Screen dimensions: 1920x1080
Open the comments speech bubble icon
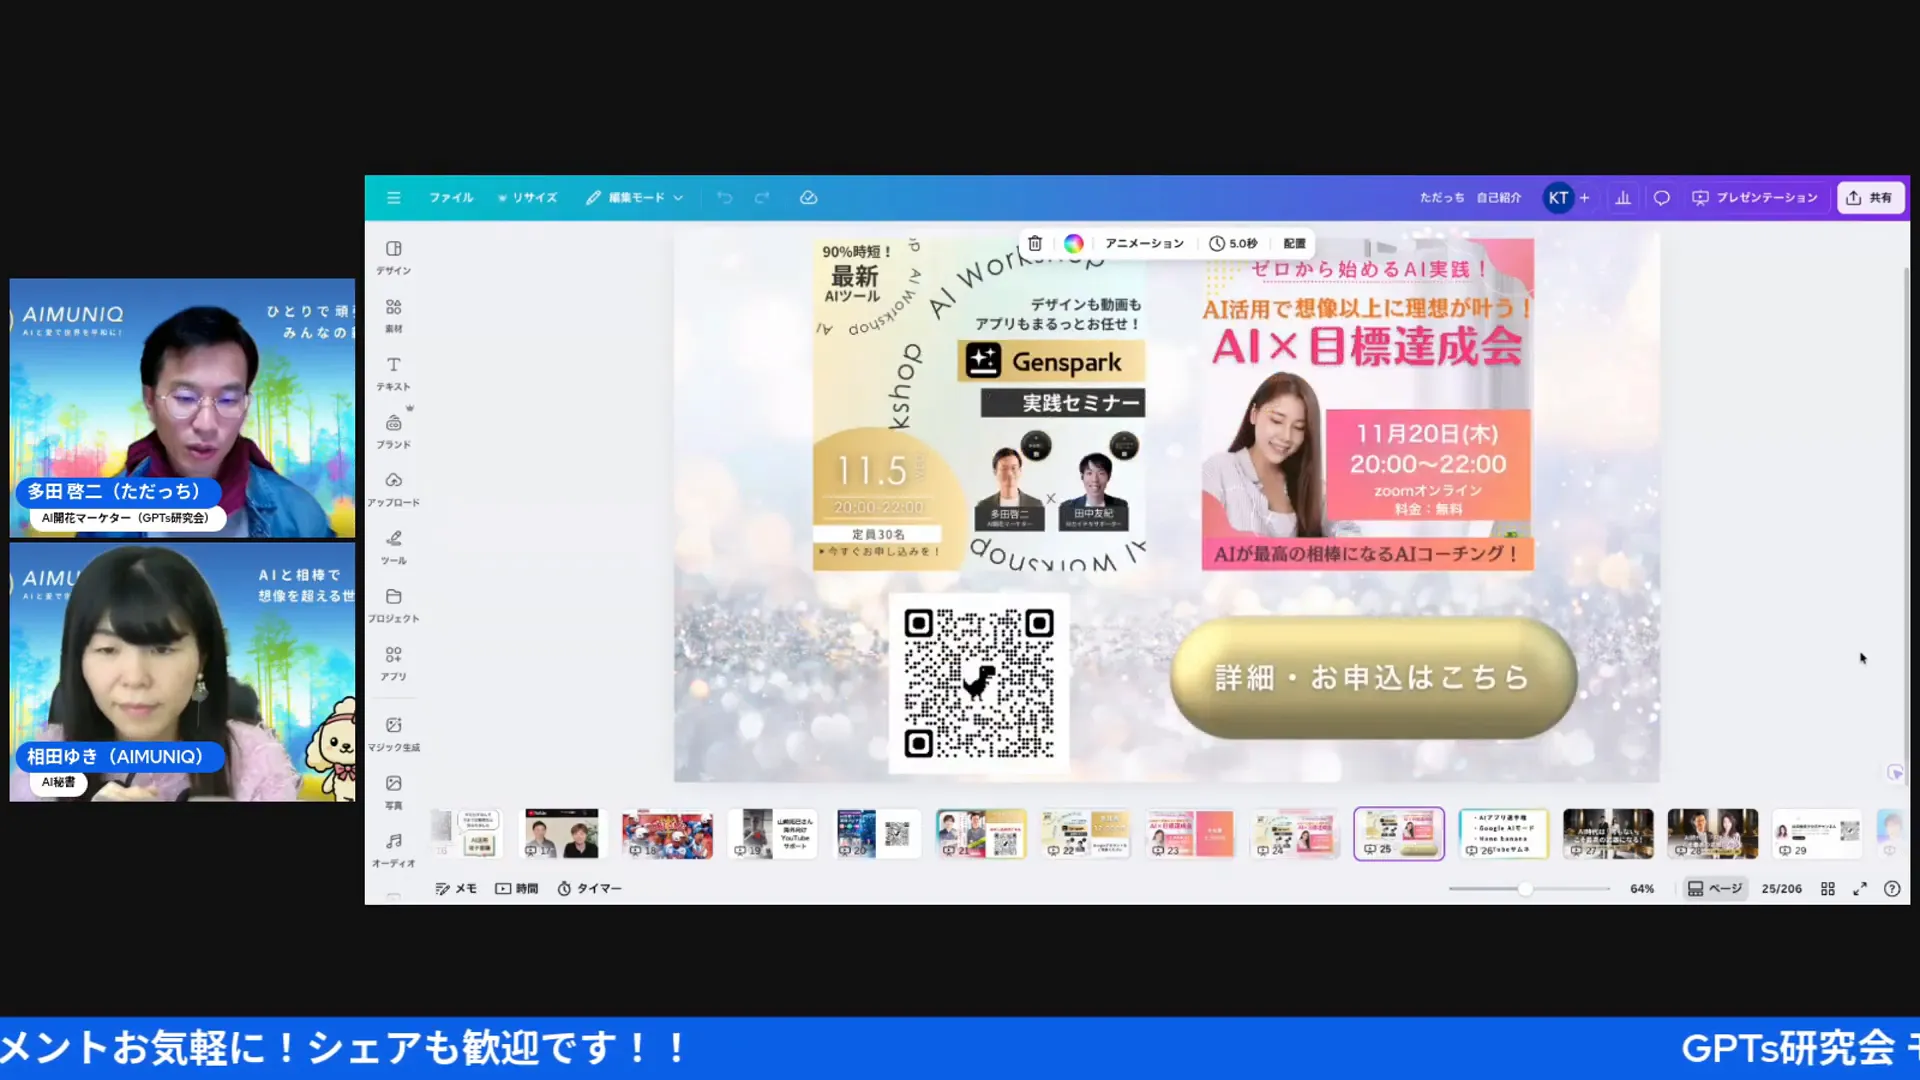1661,198
